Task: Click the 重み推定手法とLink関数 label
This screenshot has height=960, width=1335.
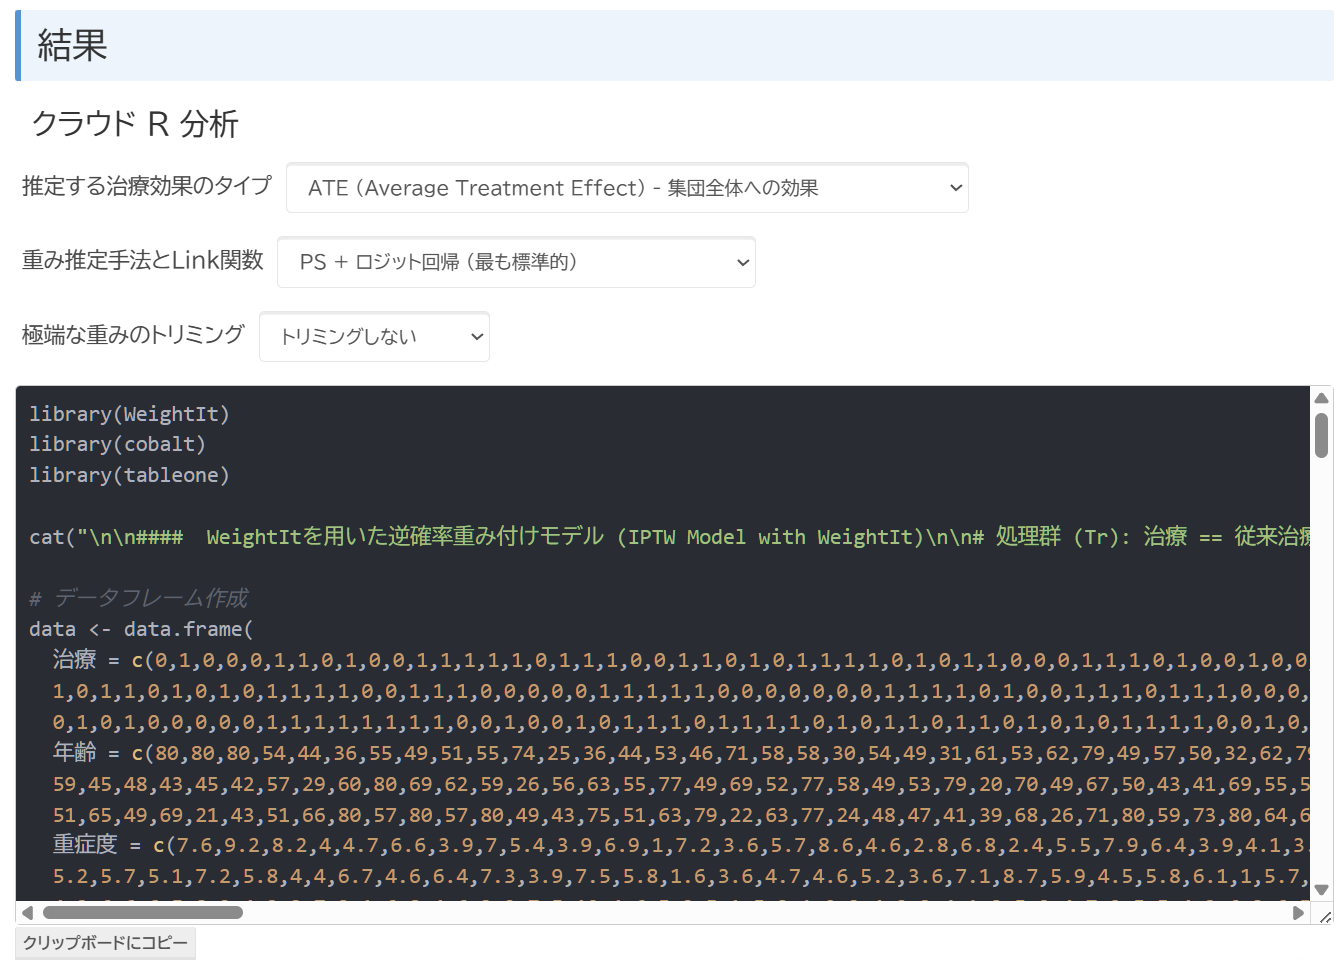Action: click(x=142, y=260)
